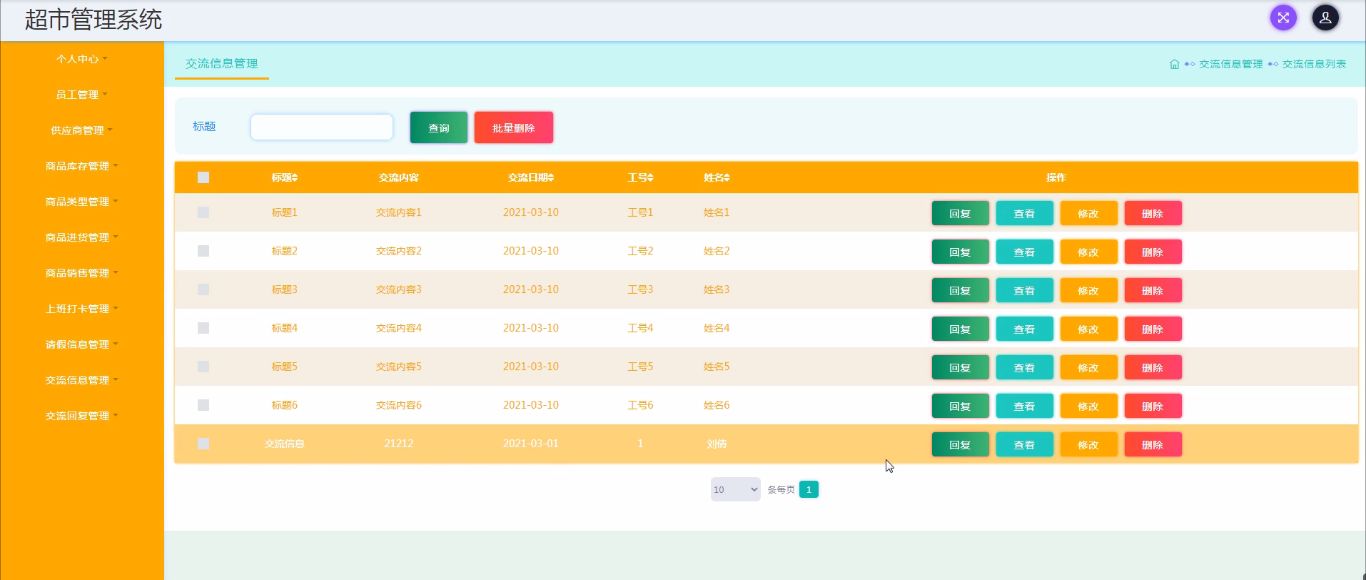The height and width of the screenshot is (580, 1366).
Task: Expand the 上班打卡管理 sidebar menu
Action: click(x=82, y=309)
